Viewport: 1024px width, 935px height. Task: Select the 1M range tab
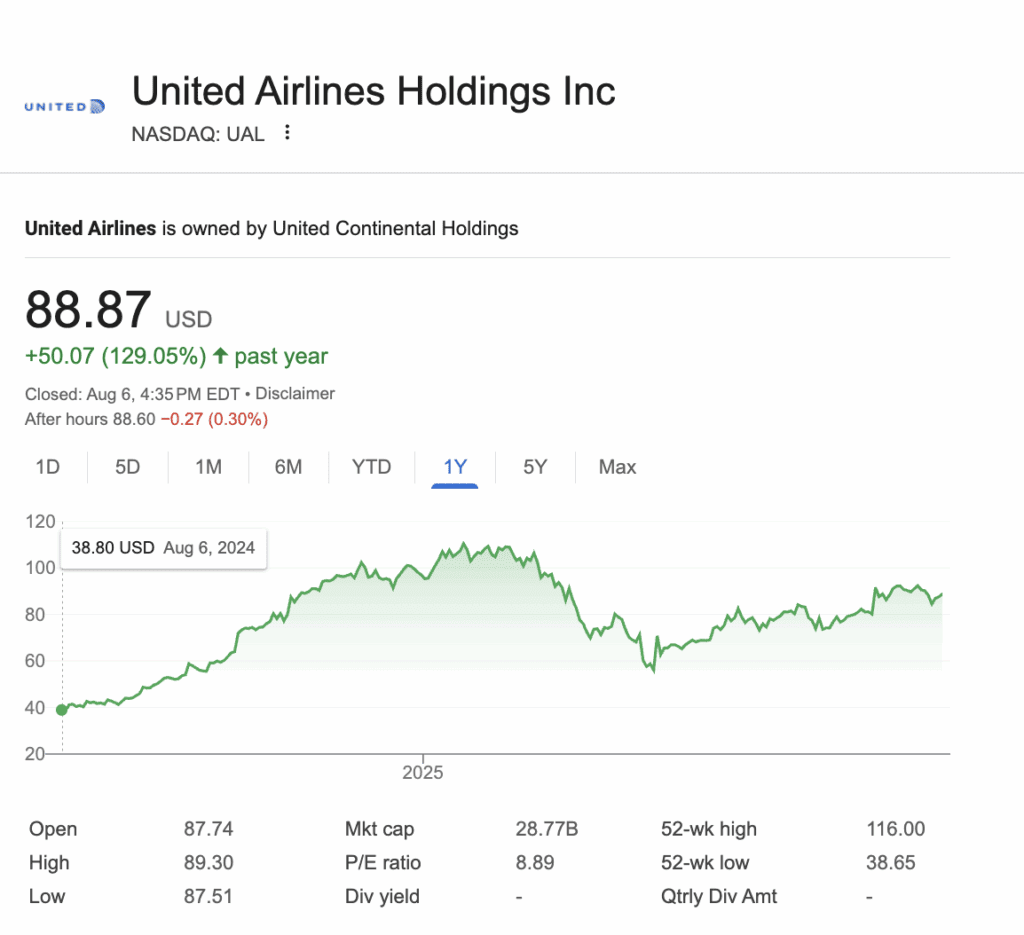point(208,467)
